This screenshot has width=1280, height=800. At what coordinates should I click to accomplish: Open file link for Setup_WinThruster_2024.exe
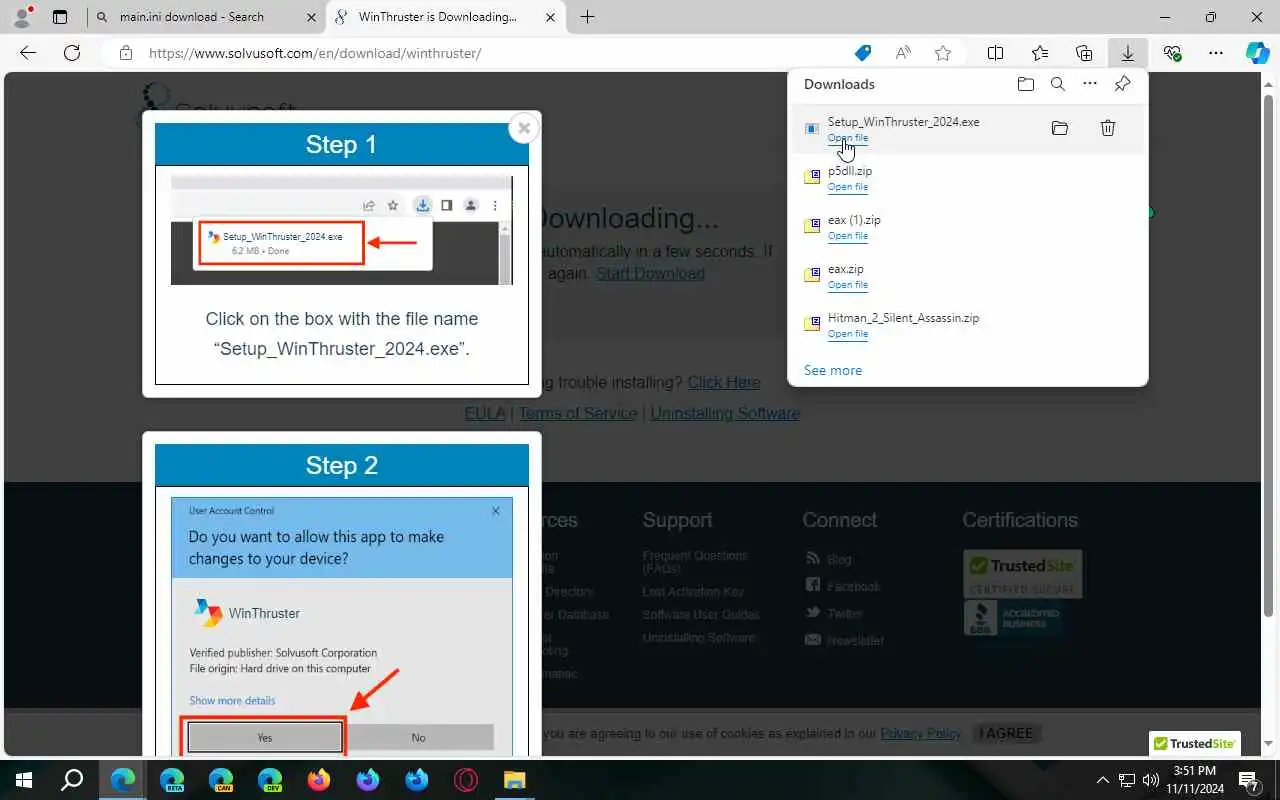coord(848,138)
